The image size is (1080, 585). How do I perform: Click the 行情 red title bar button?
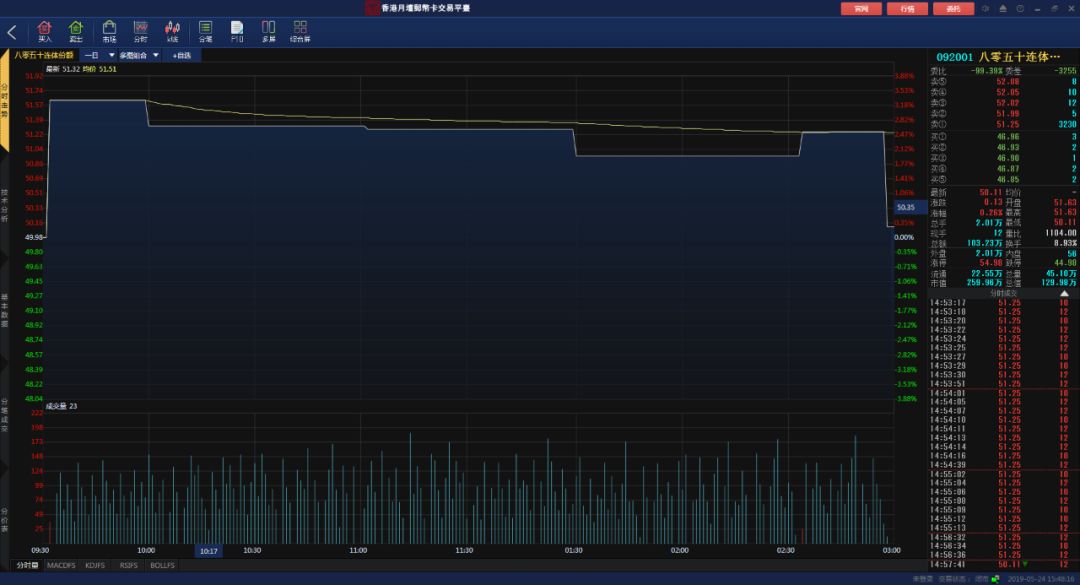click(907, 9)
